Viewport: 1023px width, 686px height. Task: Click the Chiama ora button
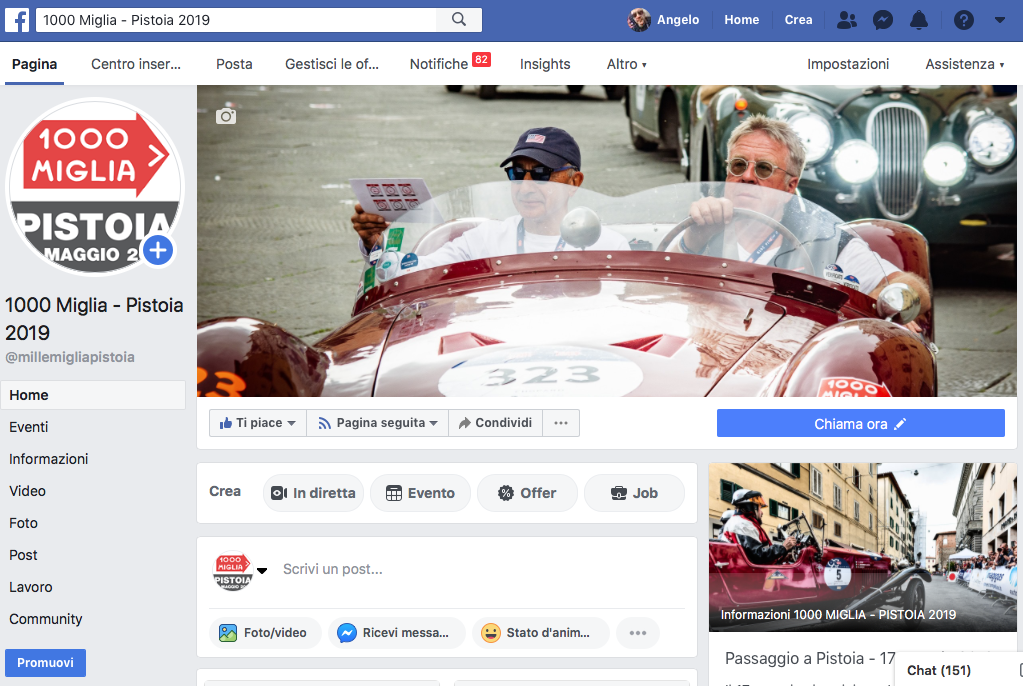tap(861, 424)
